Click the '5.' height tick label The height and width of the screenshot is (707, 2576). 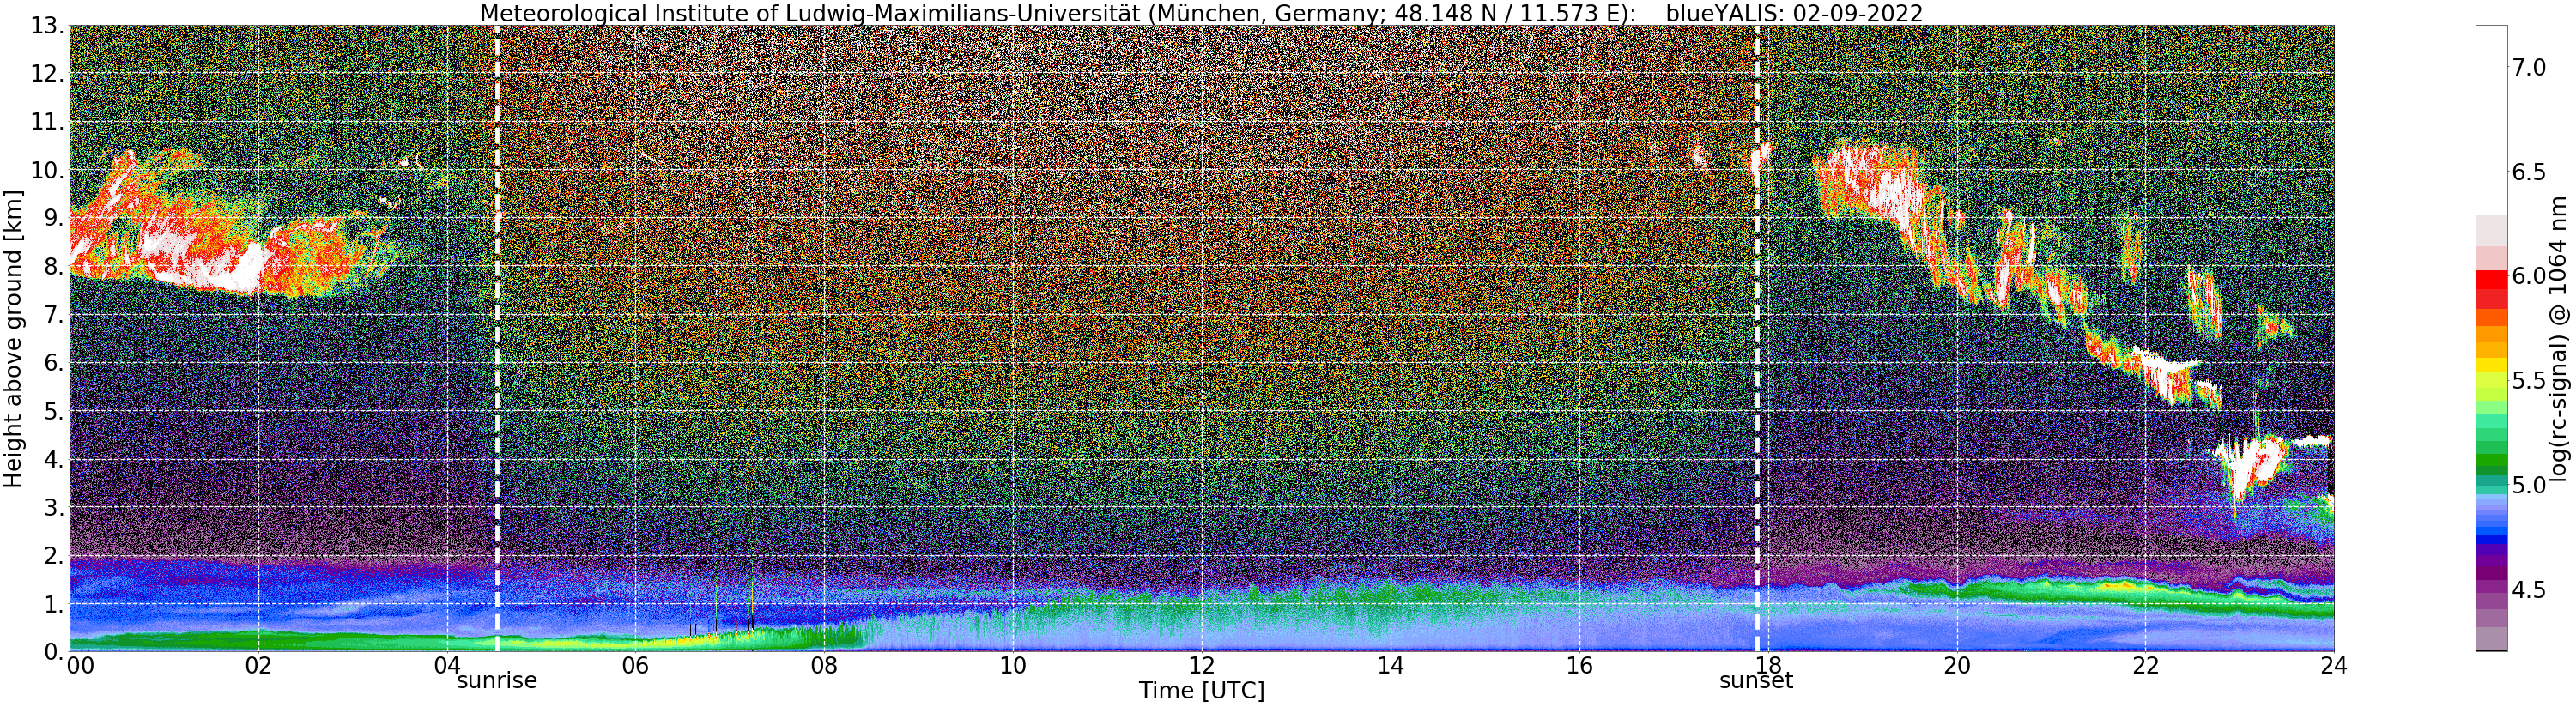tap(54, 411)
